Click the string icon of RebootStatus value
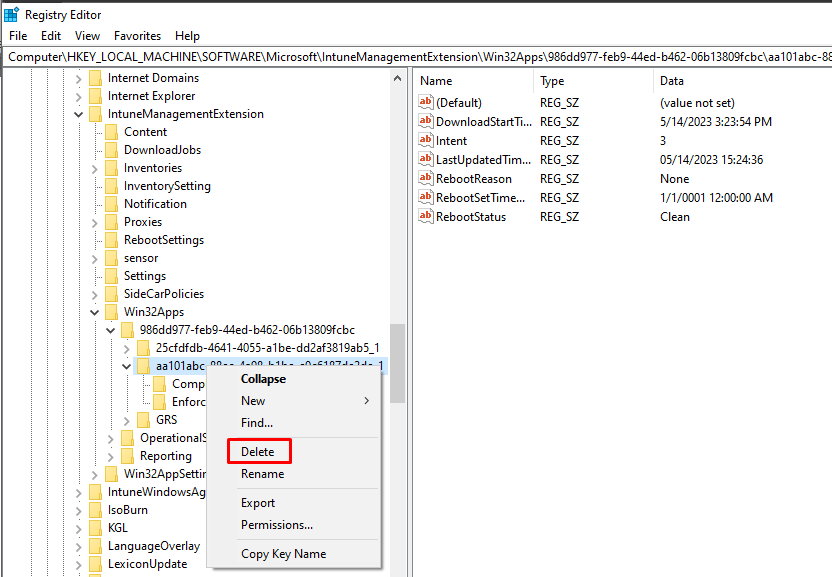Screen dimensions: 832x577 coord(426,217)
